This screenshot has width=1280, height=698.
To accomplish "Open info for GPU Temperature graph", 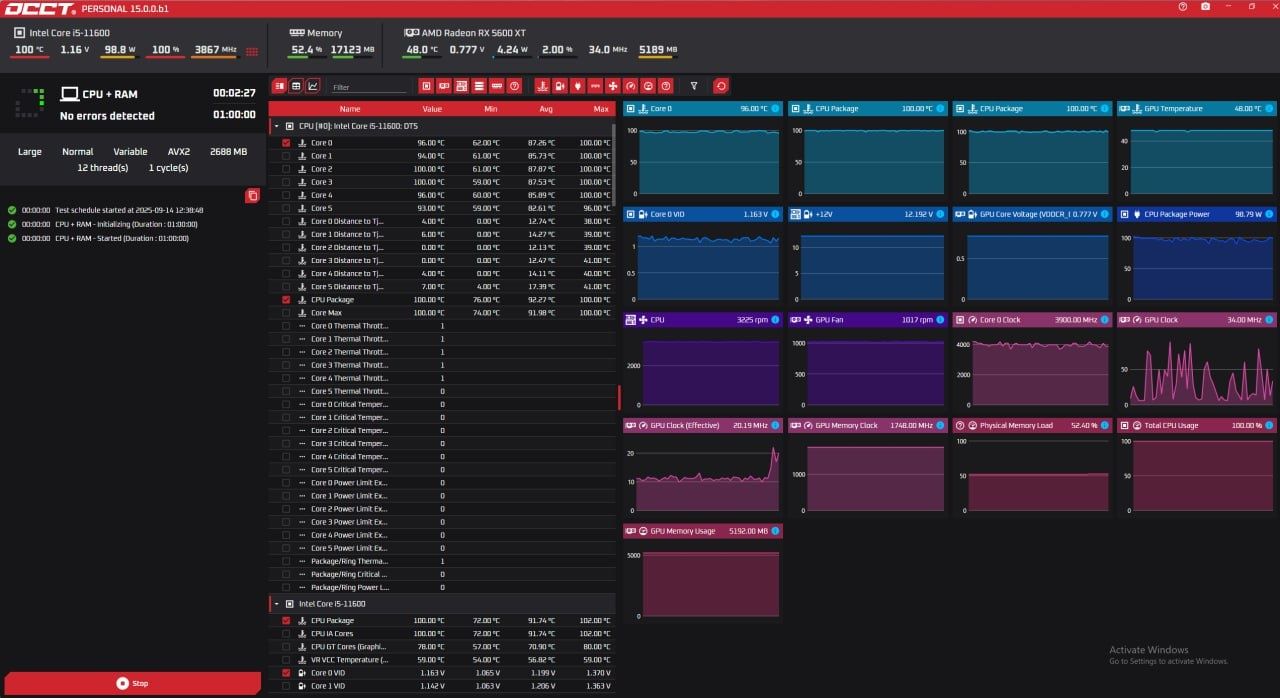I will tap(1270, 108).
